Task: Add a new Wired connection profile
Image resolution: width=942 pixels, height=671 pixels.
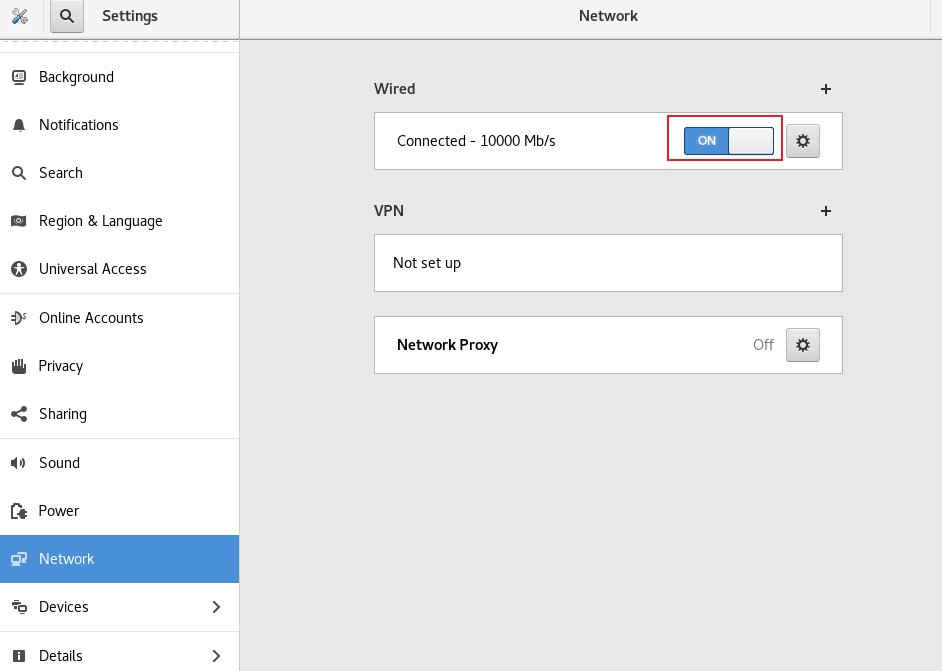Action: pos(826,89)
